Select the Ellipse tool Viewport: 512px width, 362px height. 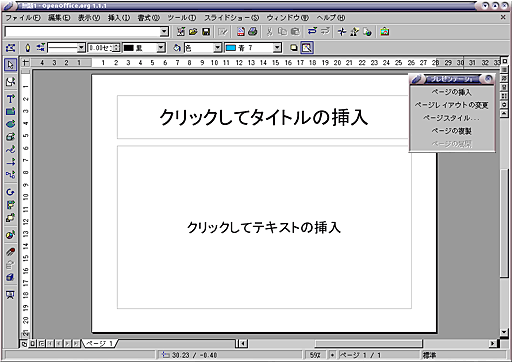pos(10,124)
